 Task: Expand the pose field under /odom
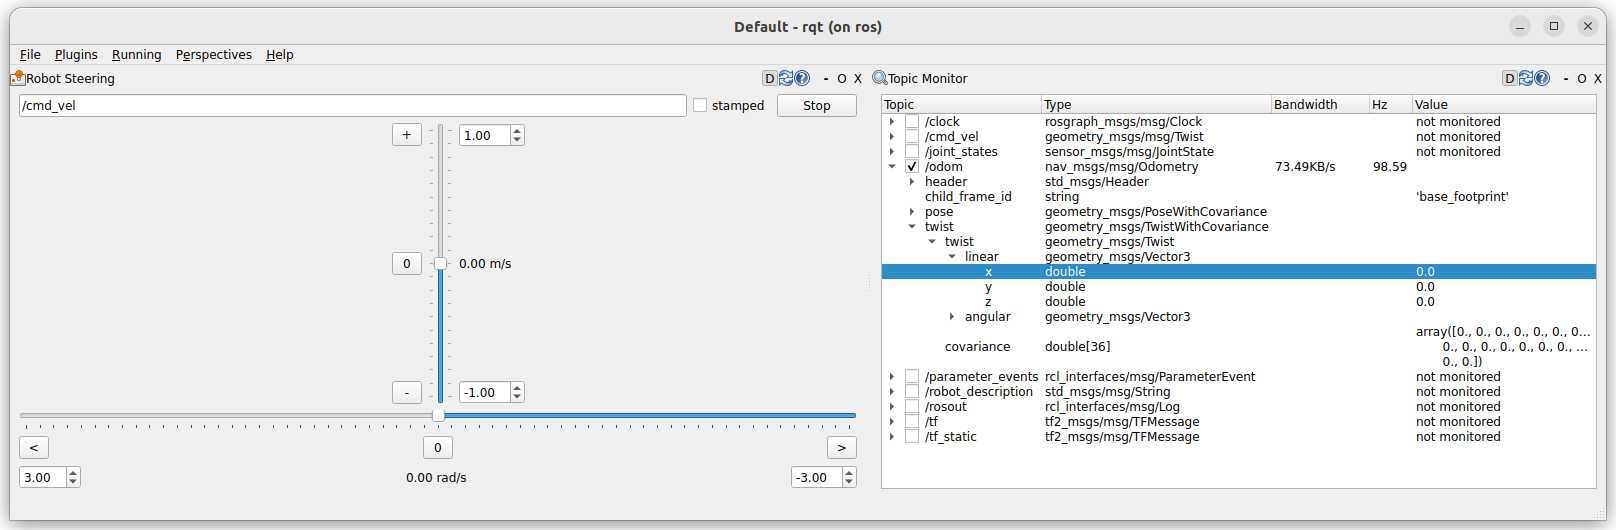tap(912, 212)
